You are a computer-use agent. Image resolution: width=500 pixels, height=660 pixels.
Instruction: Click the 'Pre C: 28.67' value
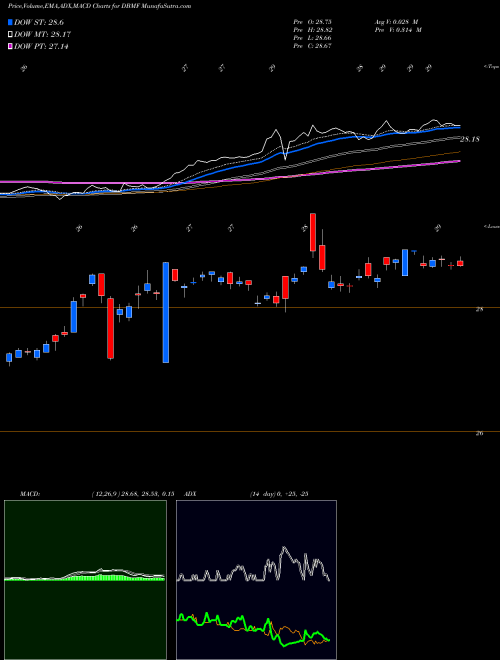pos(313,46)
